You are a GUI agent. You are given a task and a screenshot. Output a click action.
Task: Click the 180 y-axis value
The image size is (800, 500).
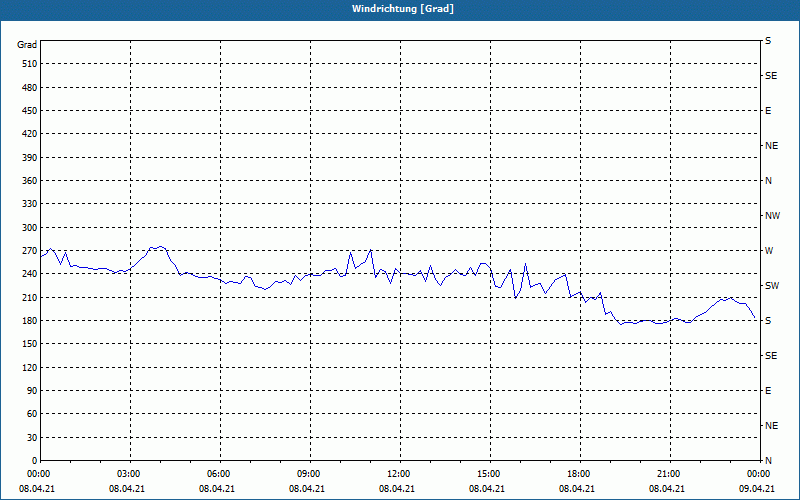coord(30,320)
